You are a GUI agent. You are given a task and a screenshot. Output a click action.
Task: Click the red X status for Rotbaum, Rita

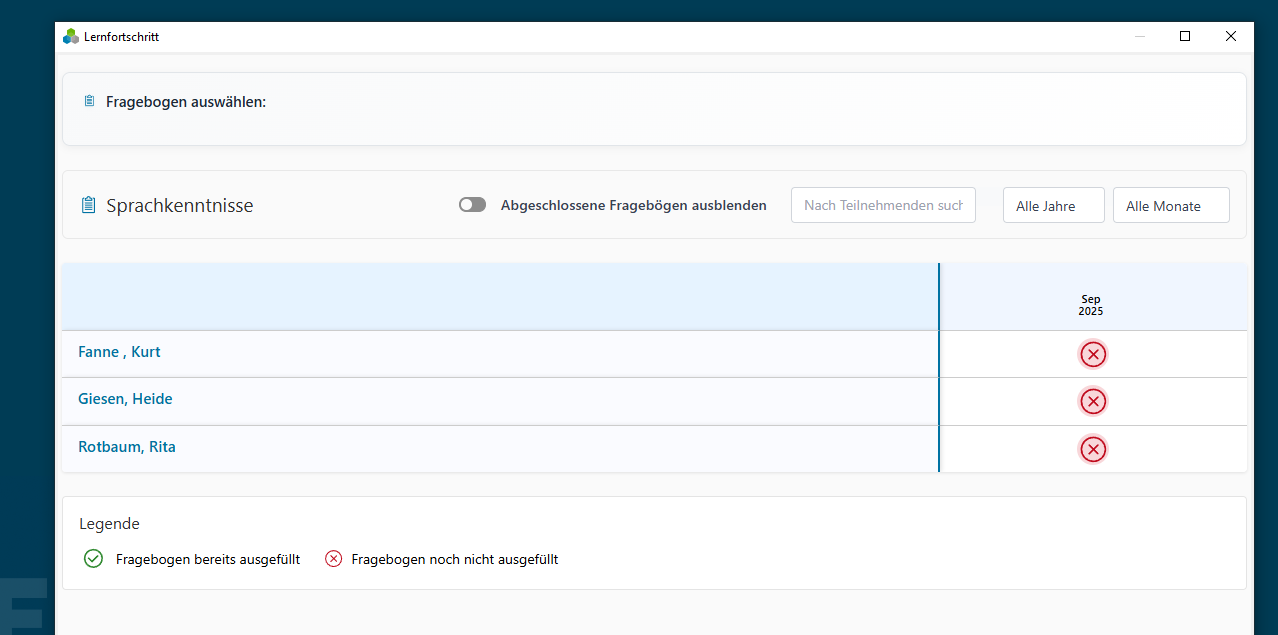pyautogui.click(x=1093, y=449)
